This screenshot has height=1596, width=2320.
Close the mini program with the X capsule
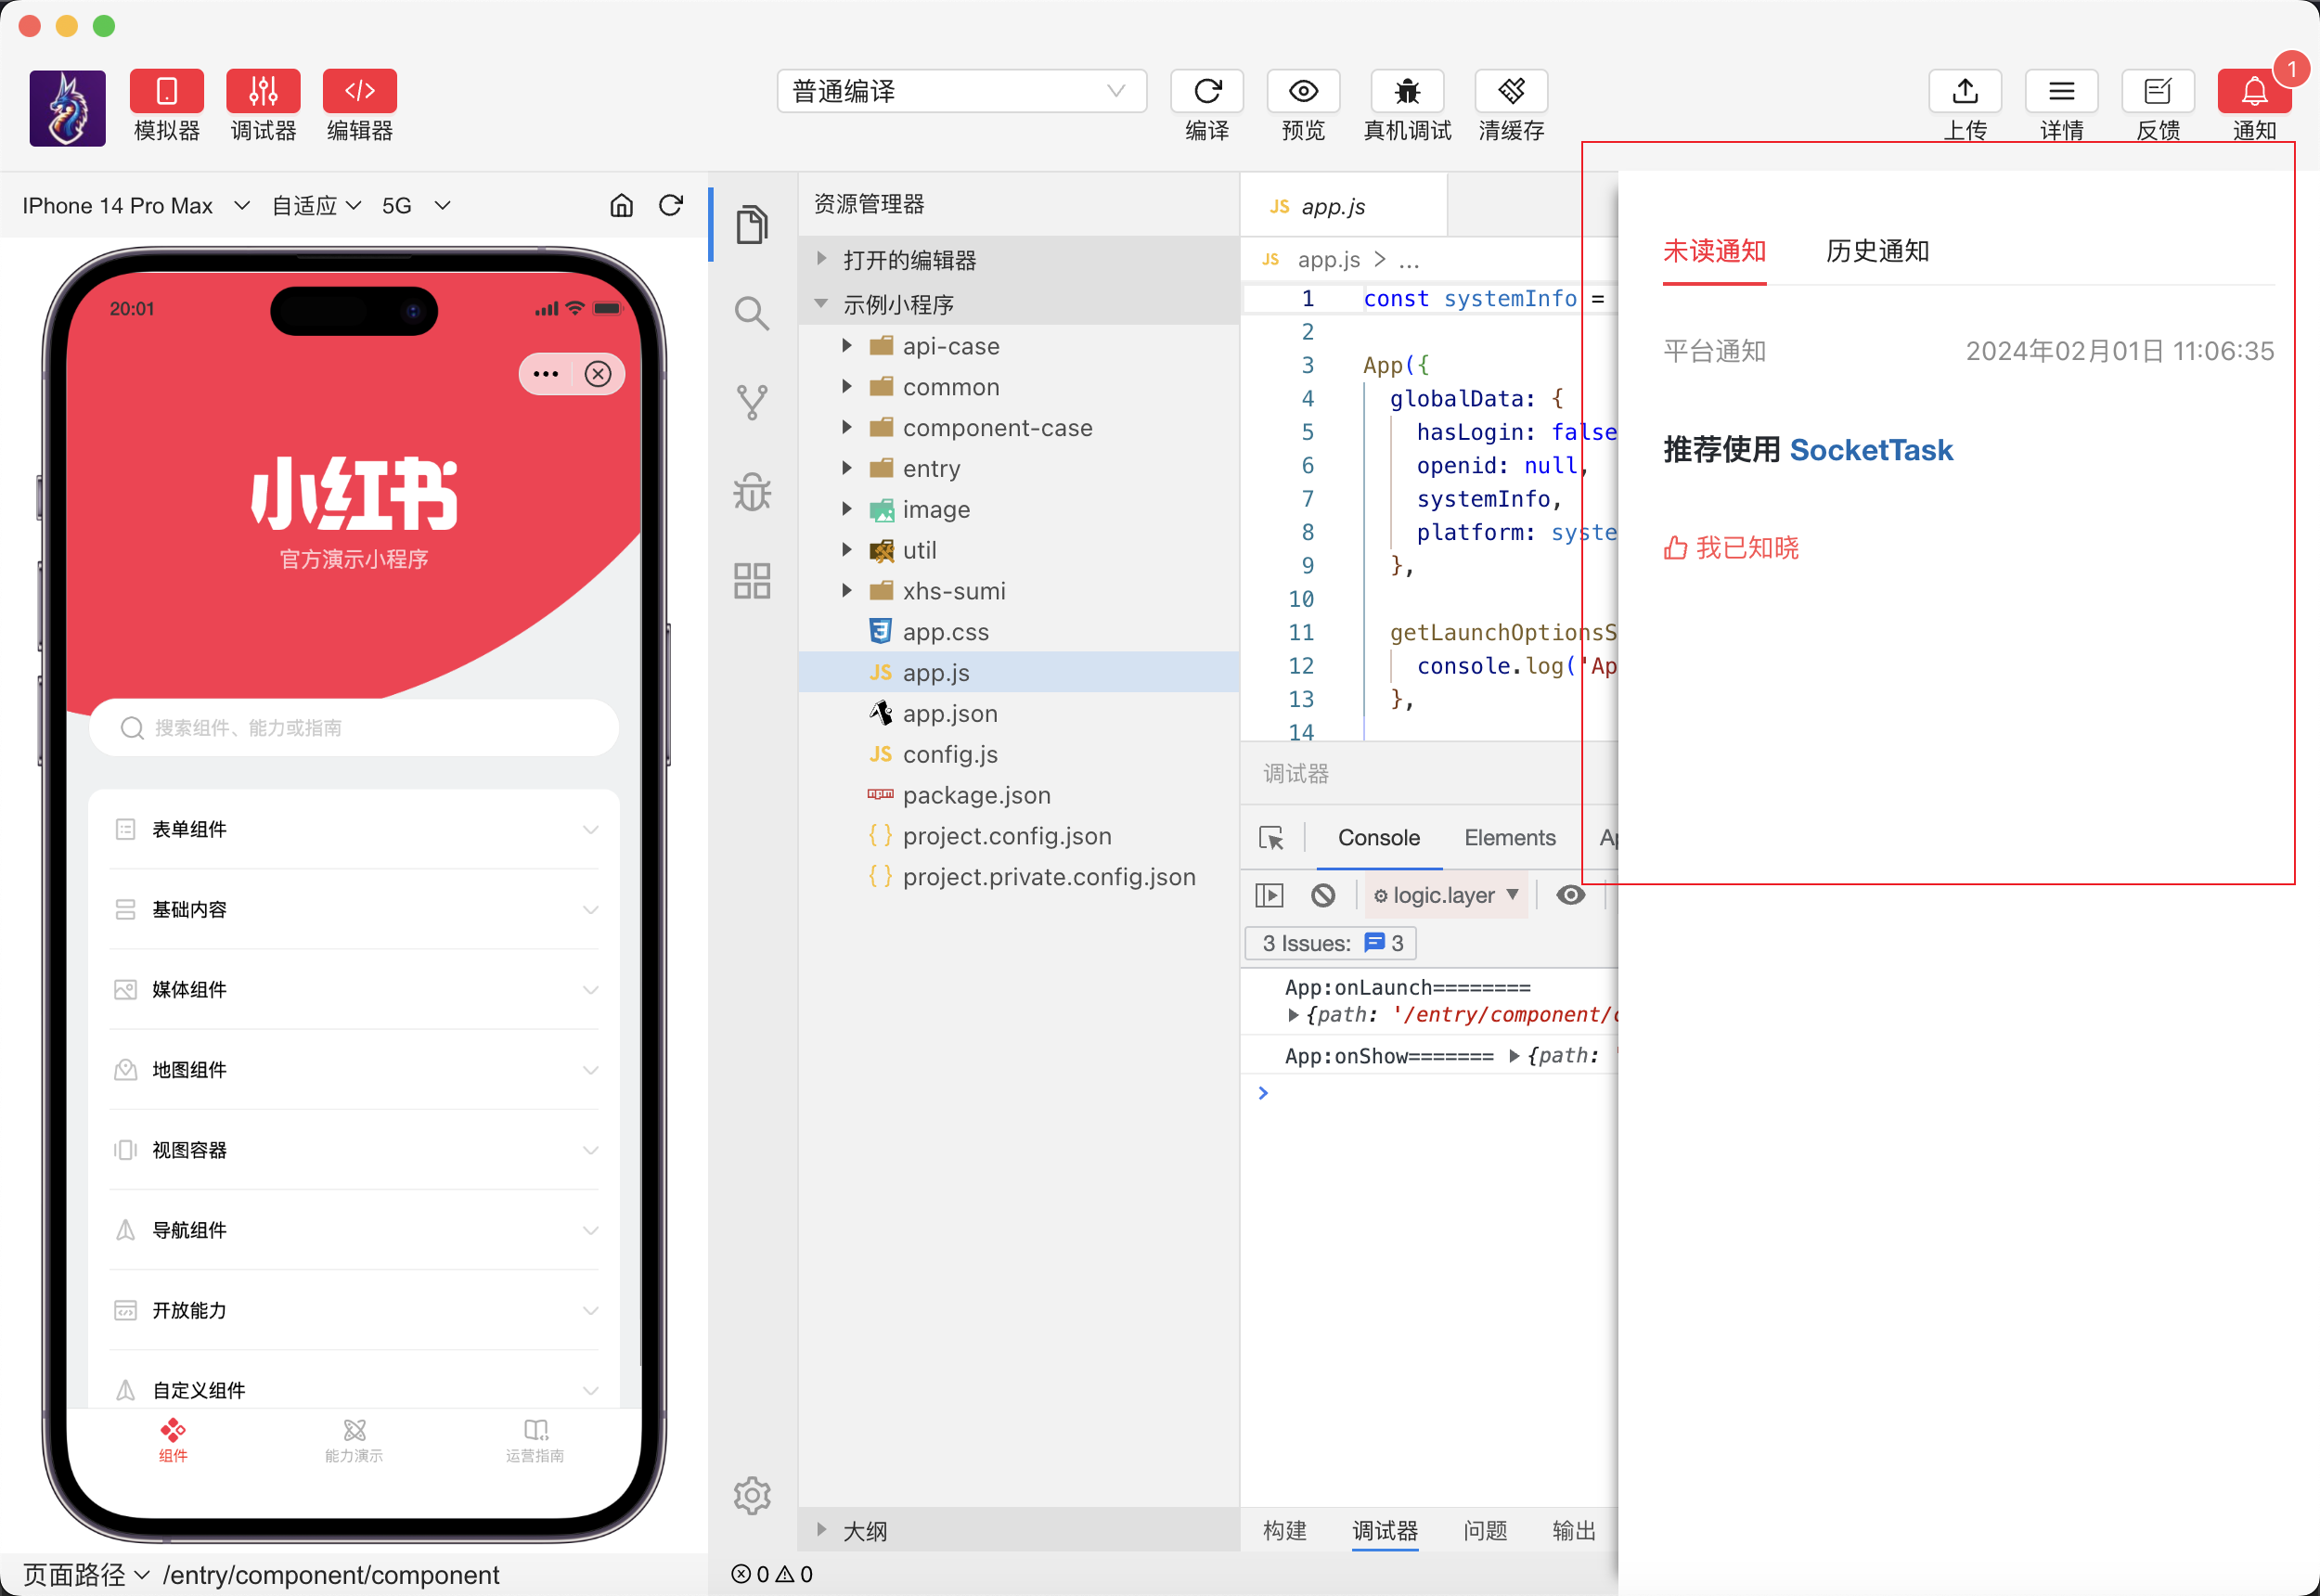coord(598,374)
